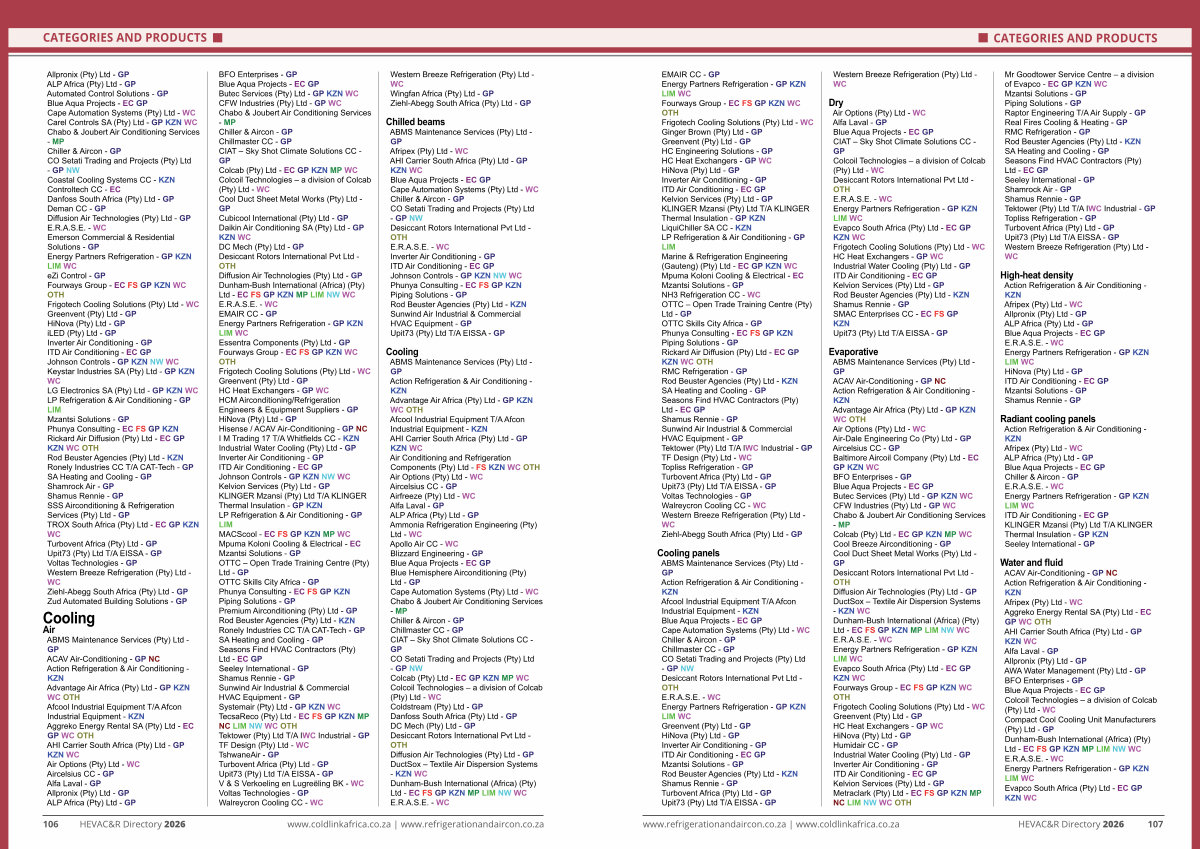The height and width of the screenshot is (849, 1200).
Task: Jump to the "Chilled beams" heading
Action: (x=415, y=122)
